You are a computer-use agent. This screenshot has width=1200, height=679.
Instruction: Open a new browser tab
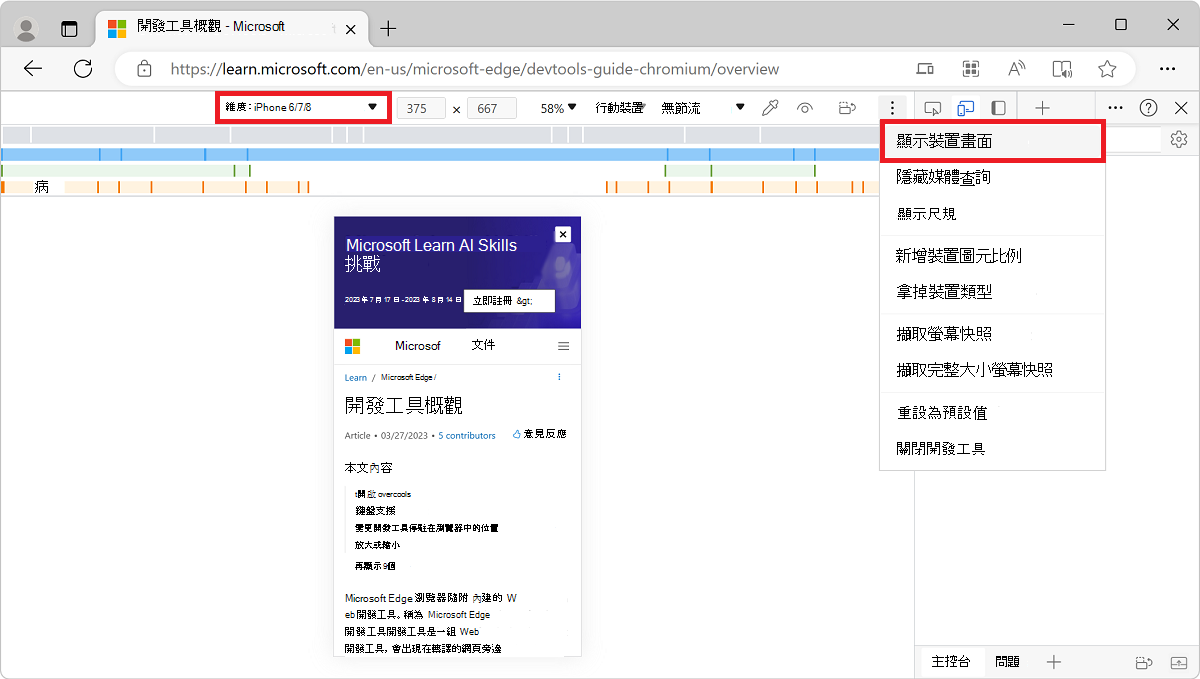pos(388,28)
